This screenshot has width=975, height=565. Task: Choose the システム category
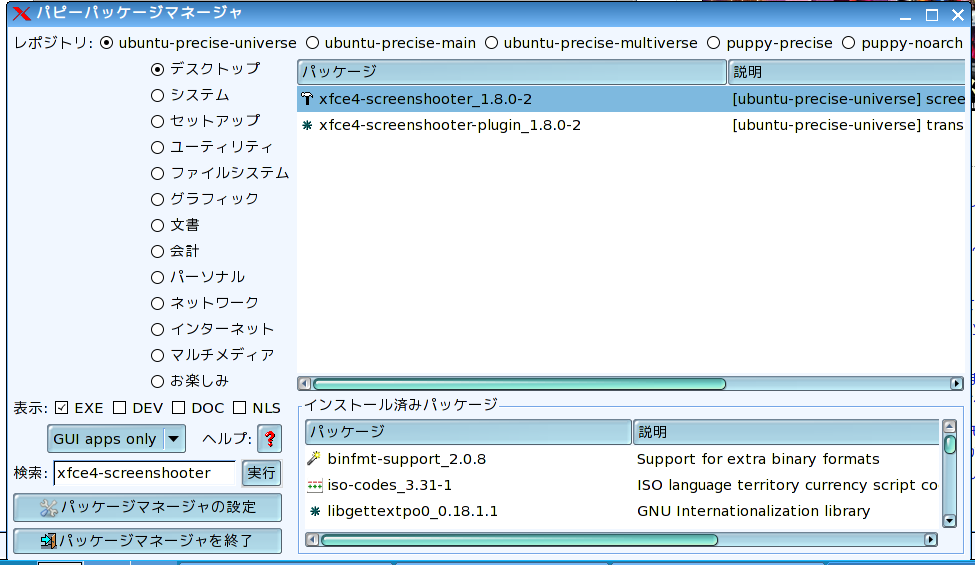pos(157,95)
